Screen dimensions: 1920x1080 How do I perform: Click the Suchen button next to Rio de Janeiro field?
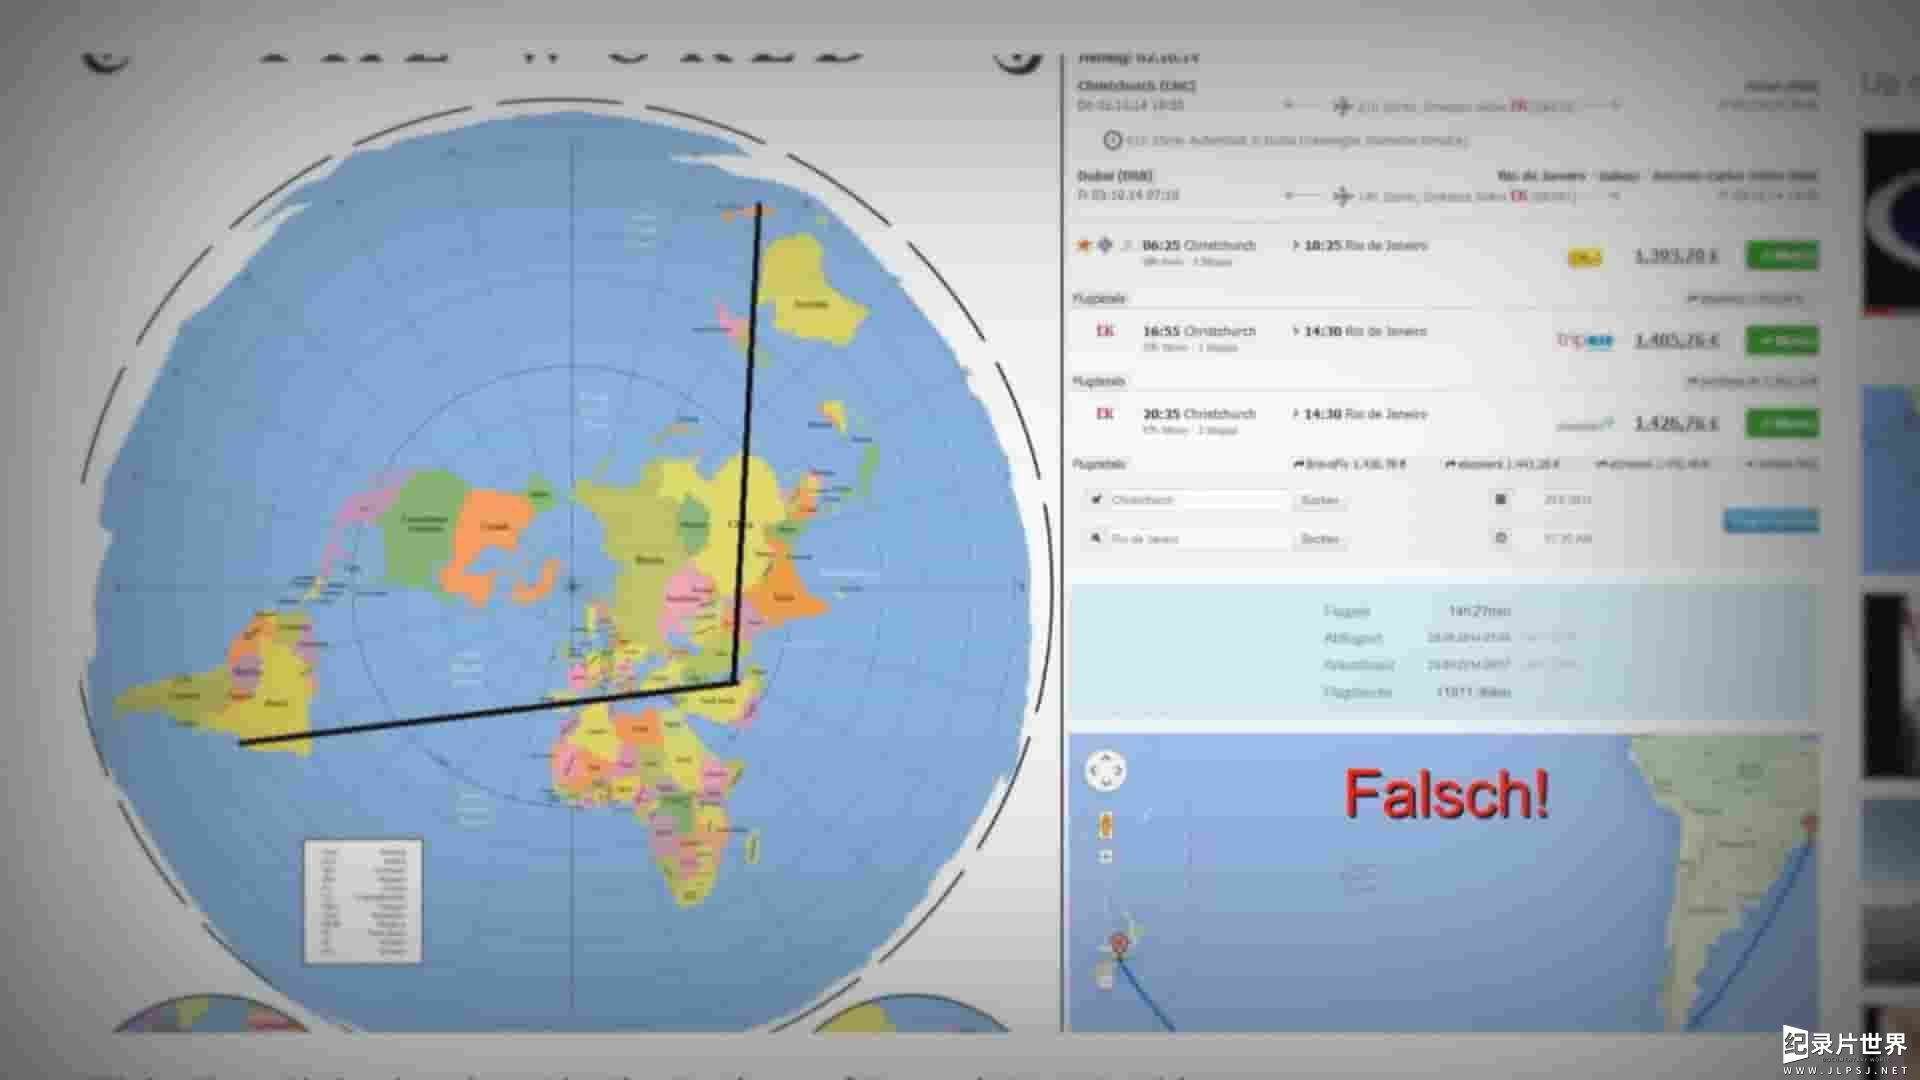(1320, 539)
